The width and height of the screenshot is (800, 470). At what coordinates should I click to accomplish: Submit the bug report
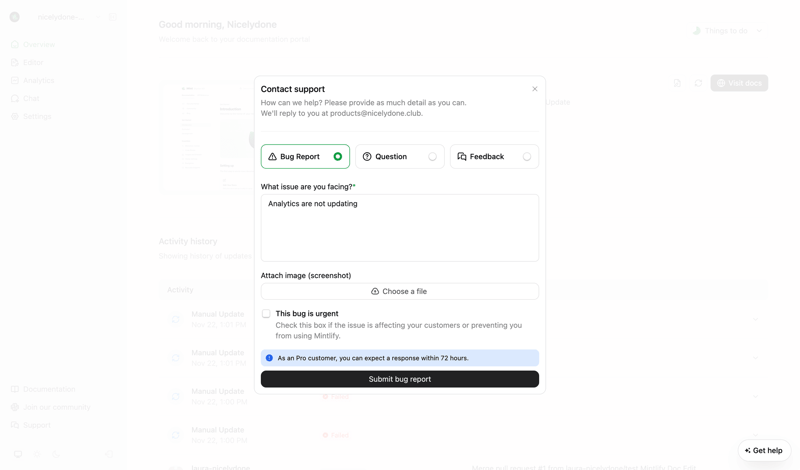(399, 379)
